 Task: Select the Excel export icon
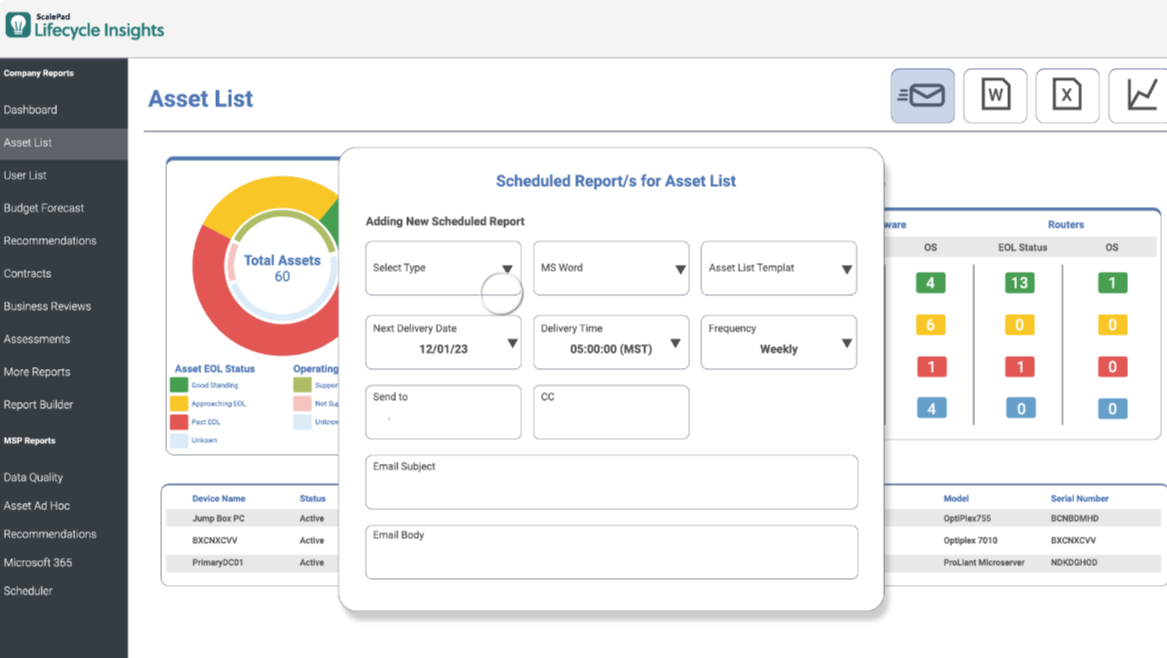click(1066, 95)
